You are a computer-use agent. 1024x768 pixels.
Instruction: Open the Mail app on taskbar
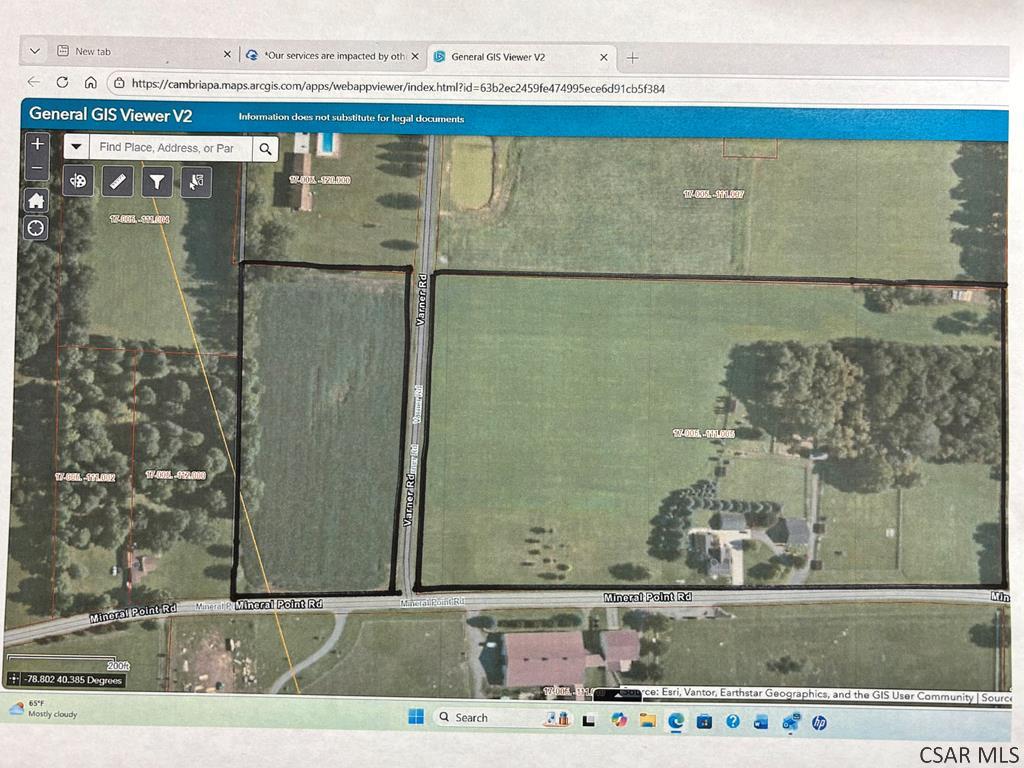click(791, 722)
